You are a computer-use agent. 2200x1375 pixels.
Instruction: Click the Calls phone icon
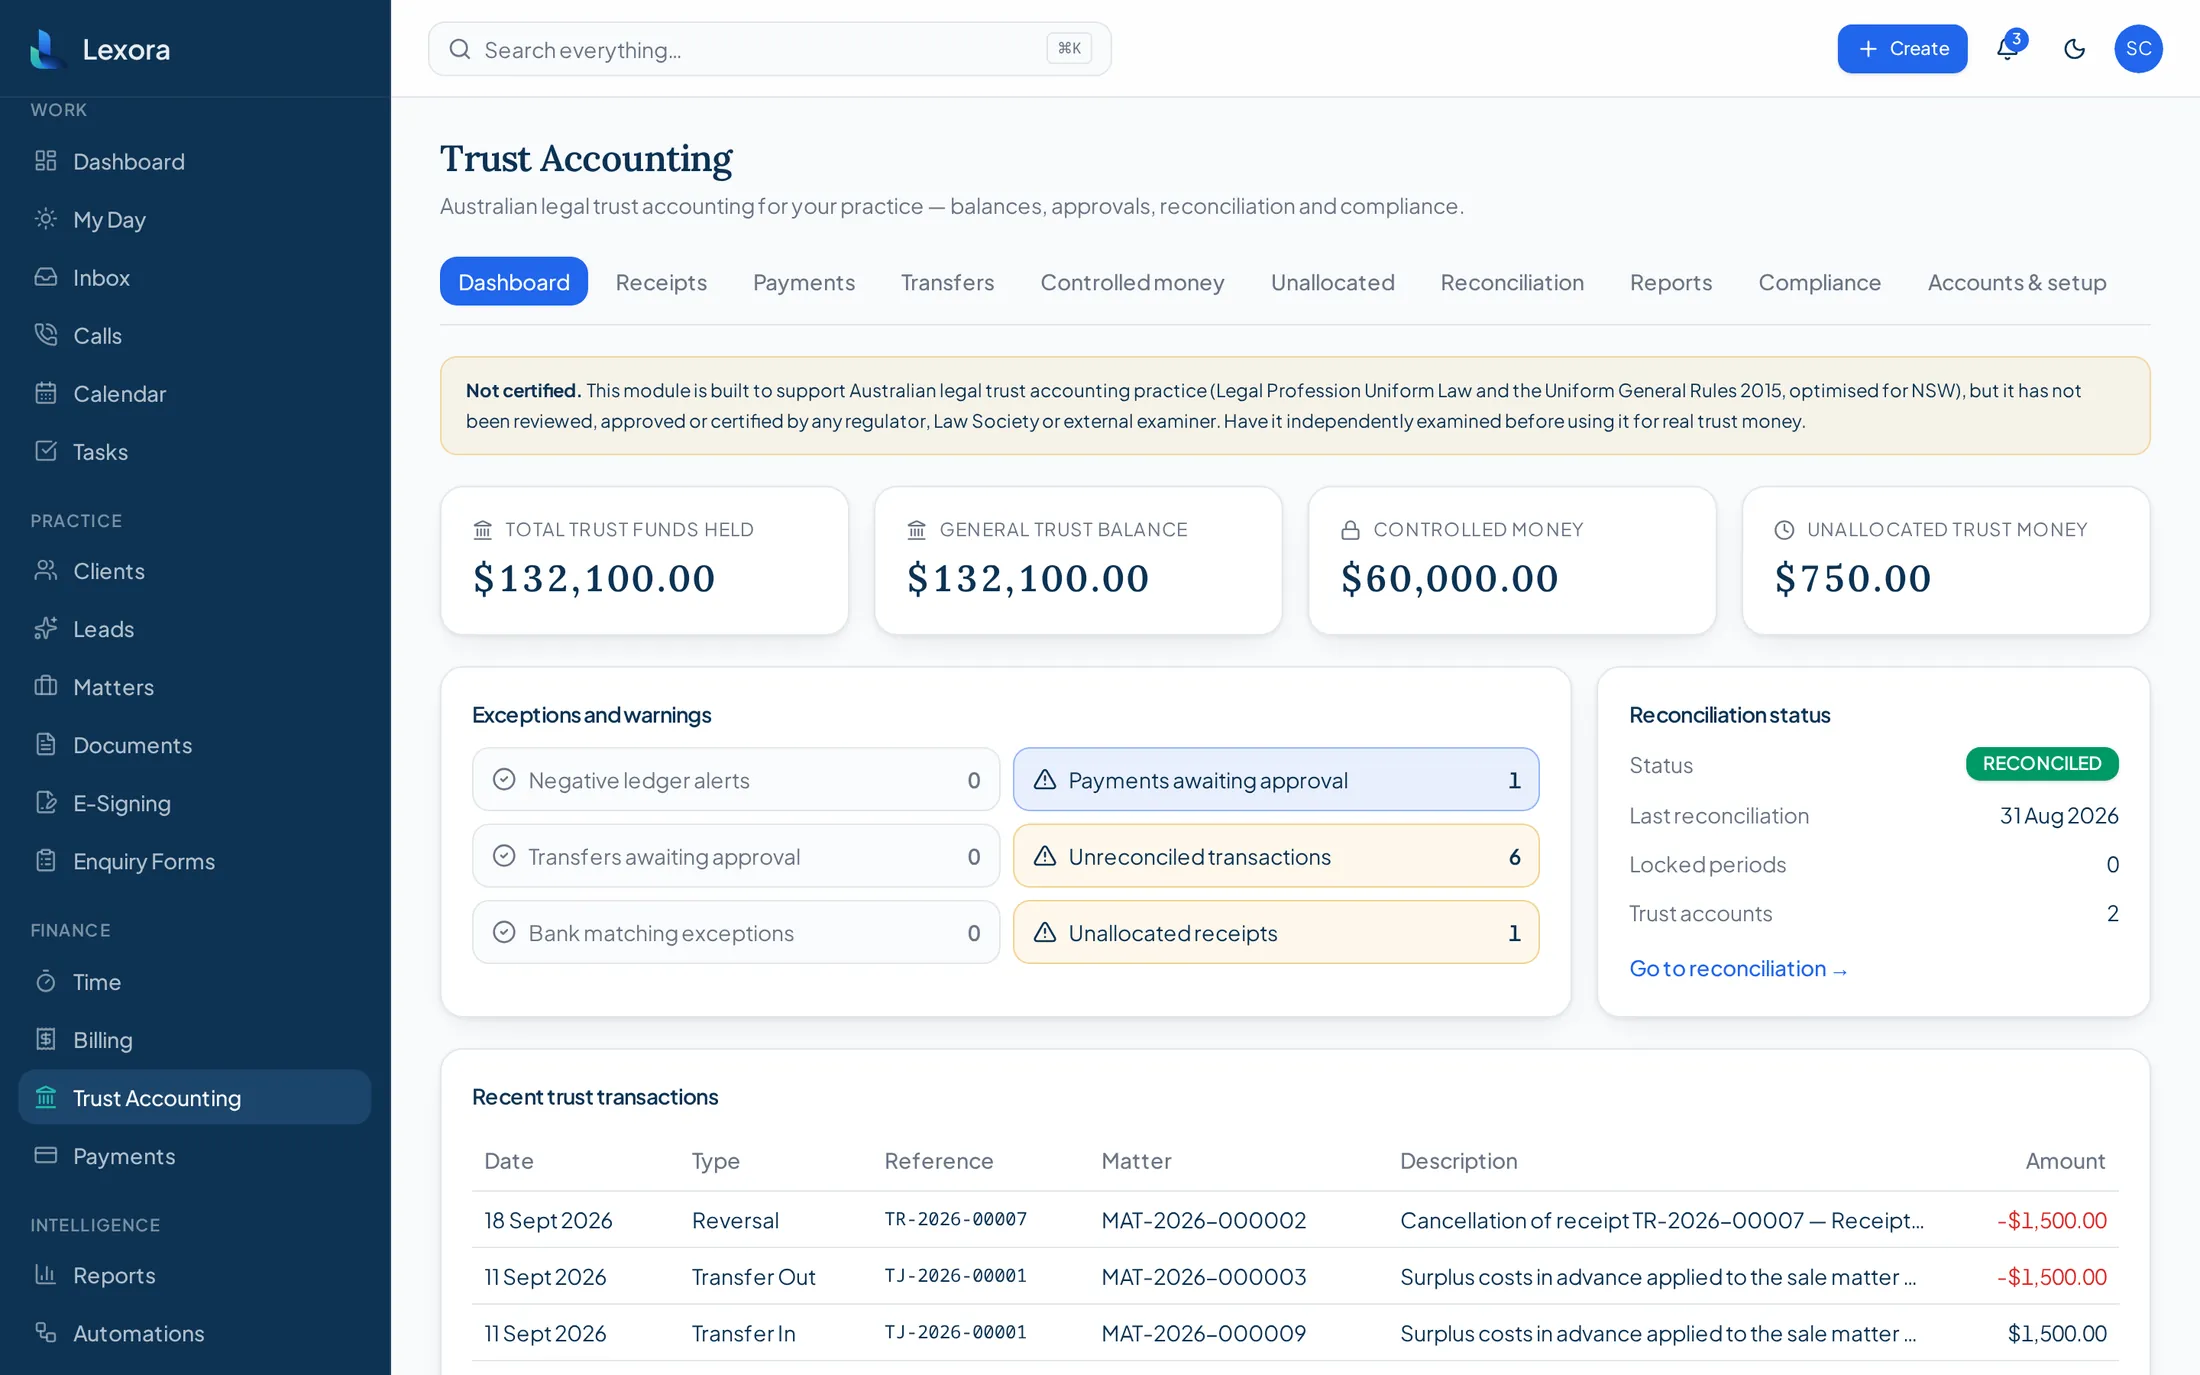[46, 335]
